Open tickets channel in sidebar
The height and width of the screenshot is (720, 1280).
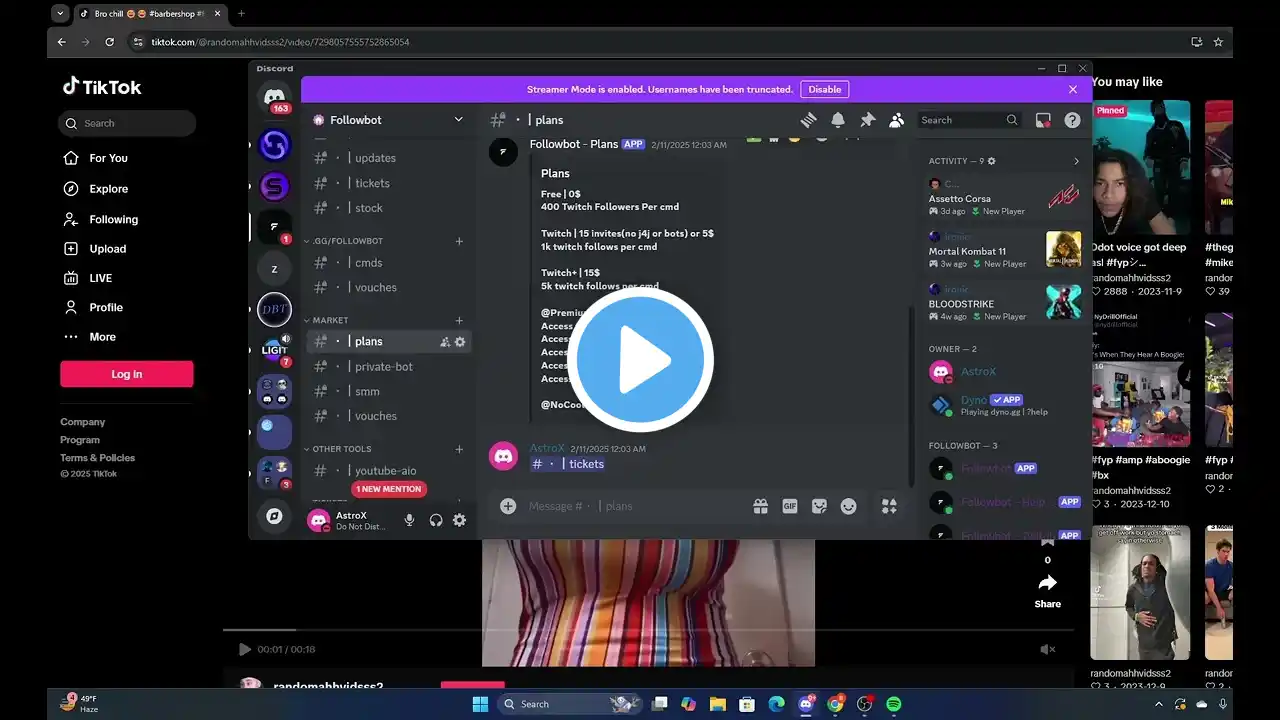(388, 183)
